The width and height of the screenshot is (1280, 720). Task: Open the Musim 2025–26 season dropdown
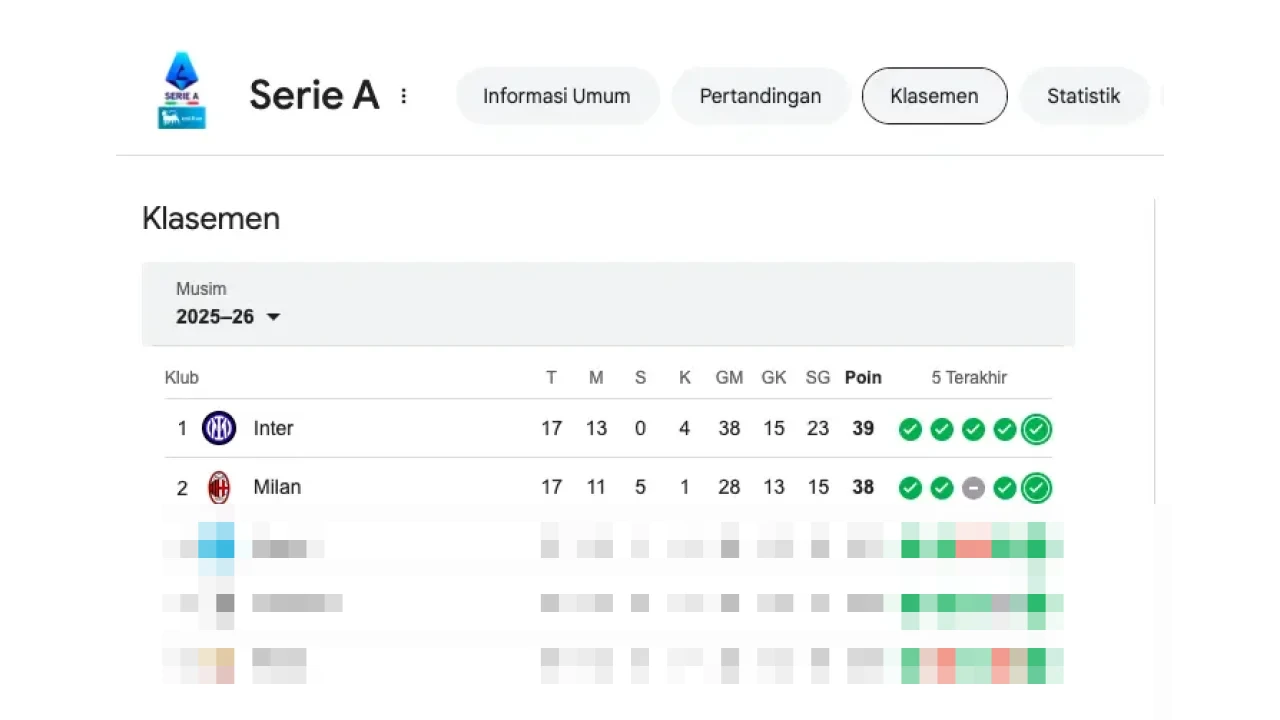pos(229,317)
